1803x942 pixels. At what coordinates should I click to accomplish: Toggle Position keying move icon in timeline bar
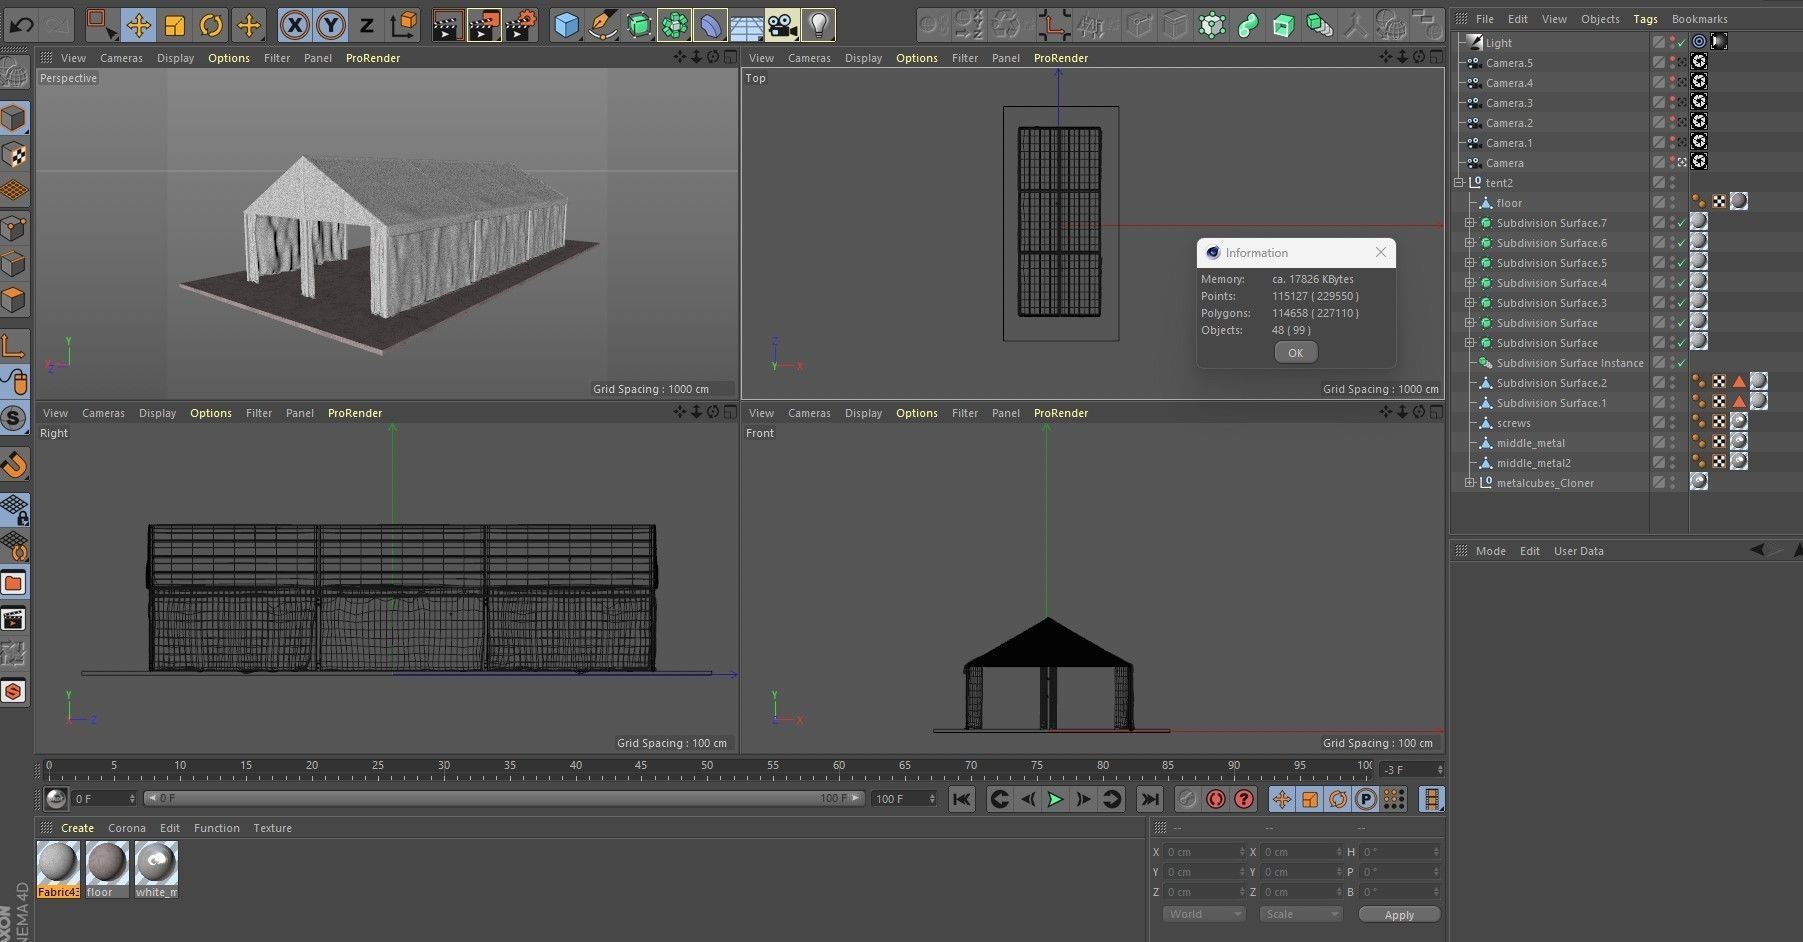[1282, 799]
